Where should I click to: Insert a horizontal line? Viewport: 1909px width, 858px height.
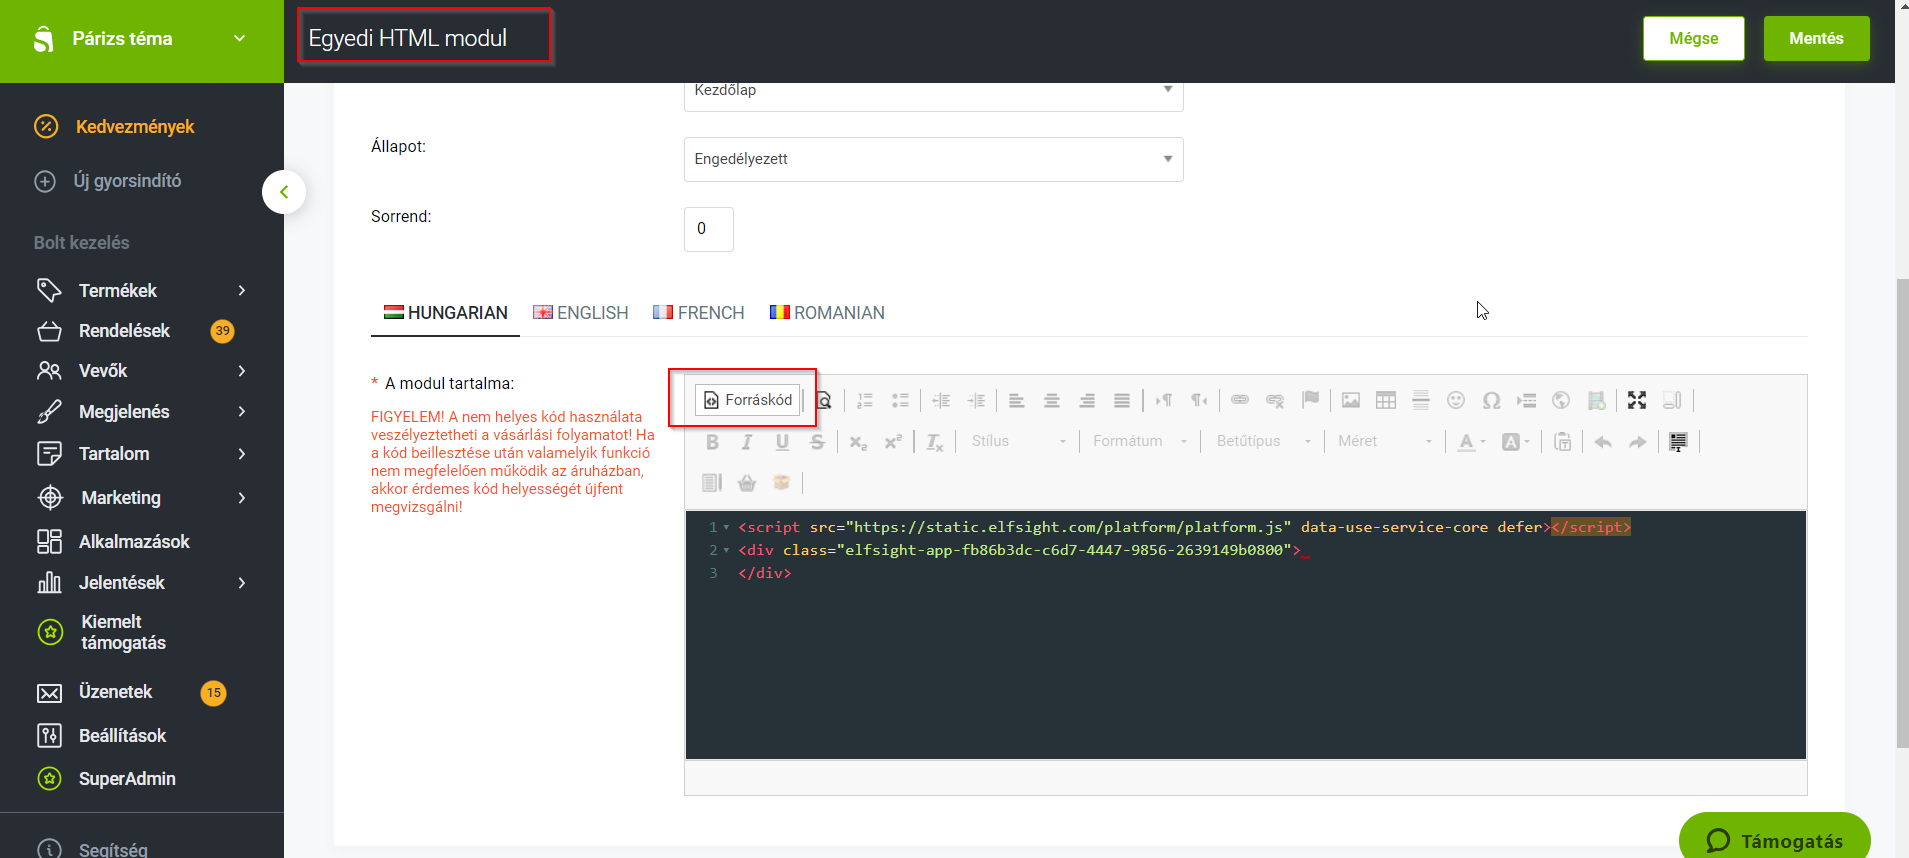[x=1421, y=401]
